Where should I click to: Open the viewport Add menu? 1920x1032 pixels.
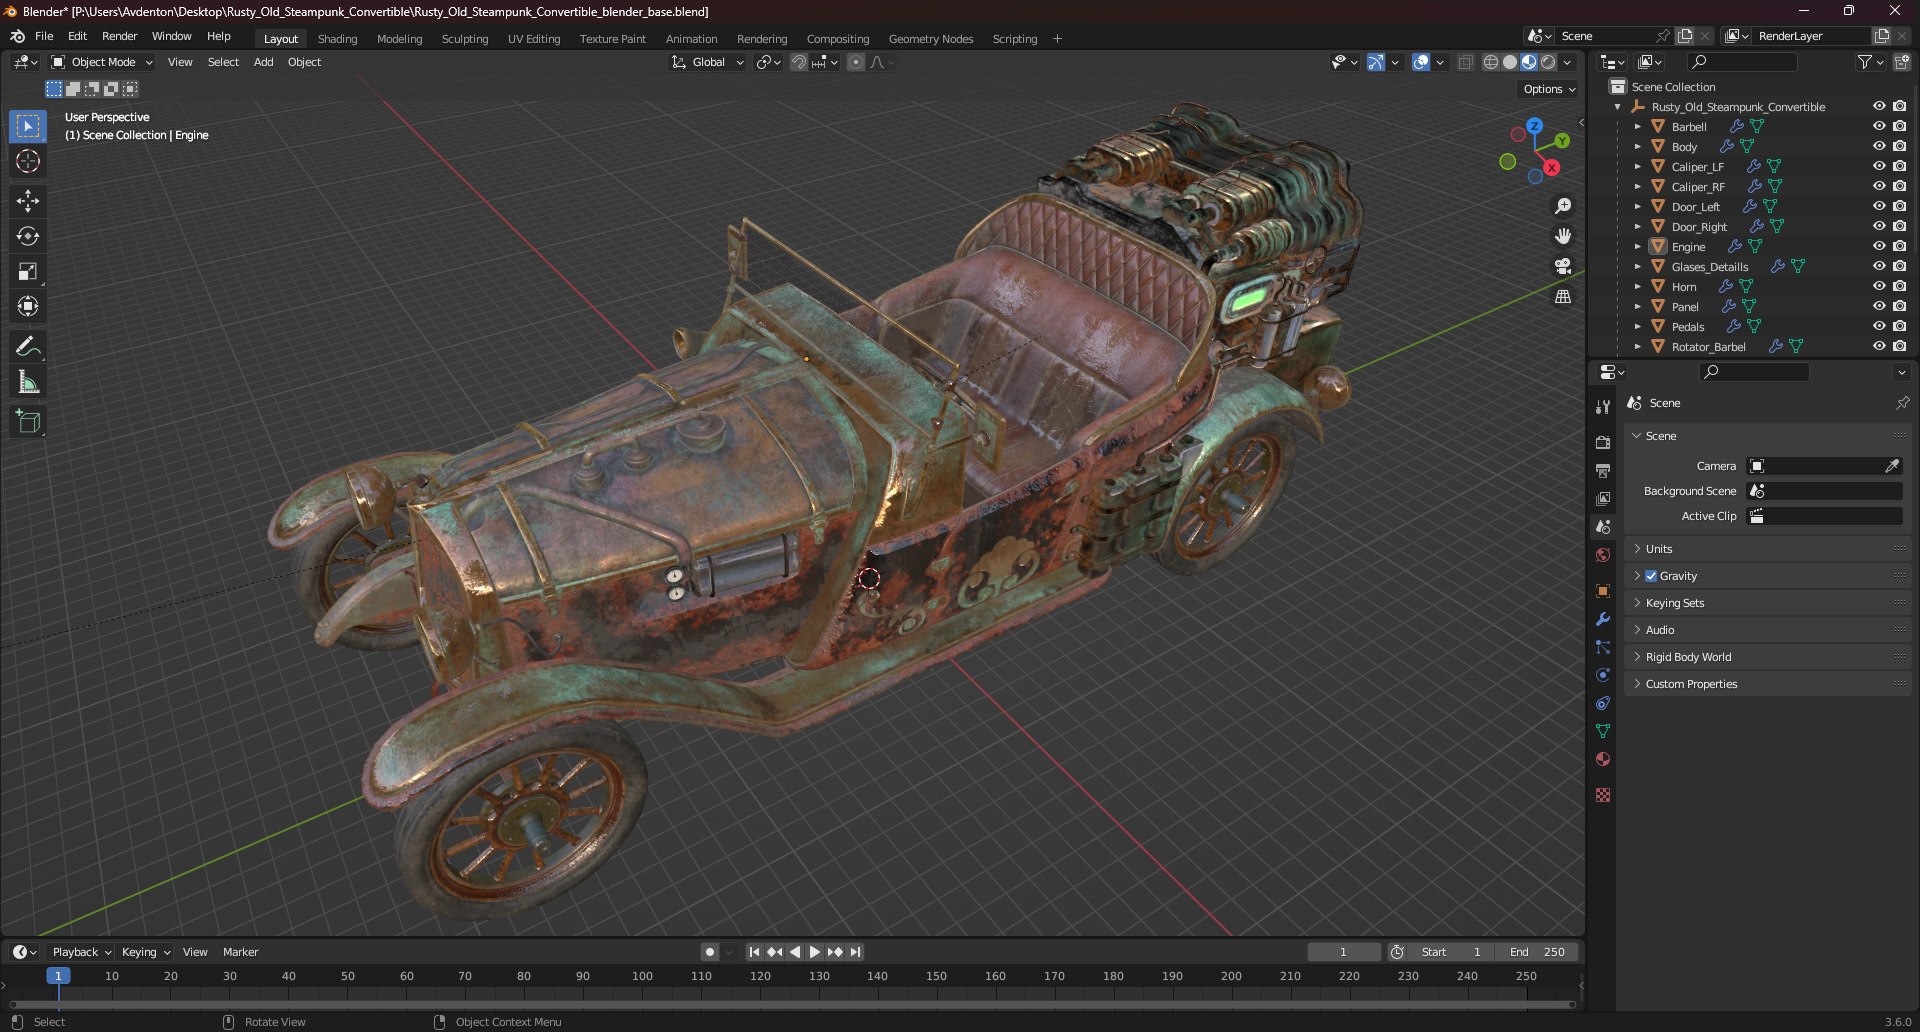coord(263,62)
